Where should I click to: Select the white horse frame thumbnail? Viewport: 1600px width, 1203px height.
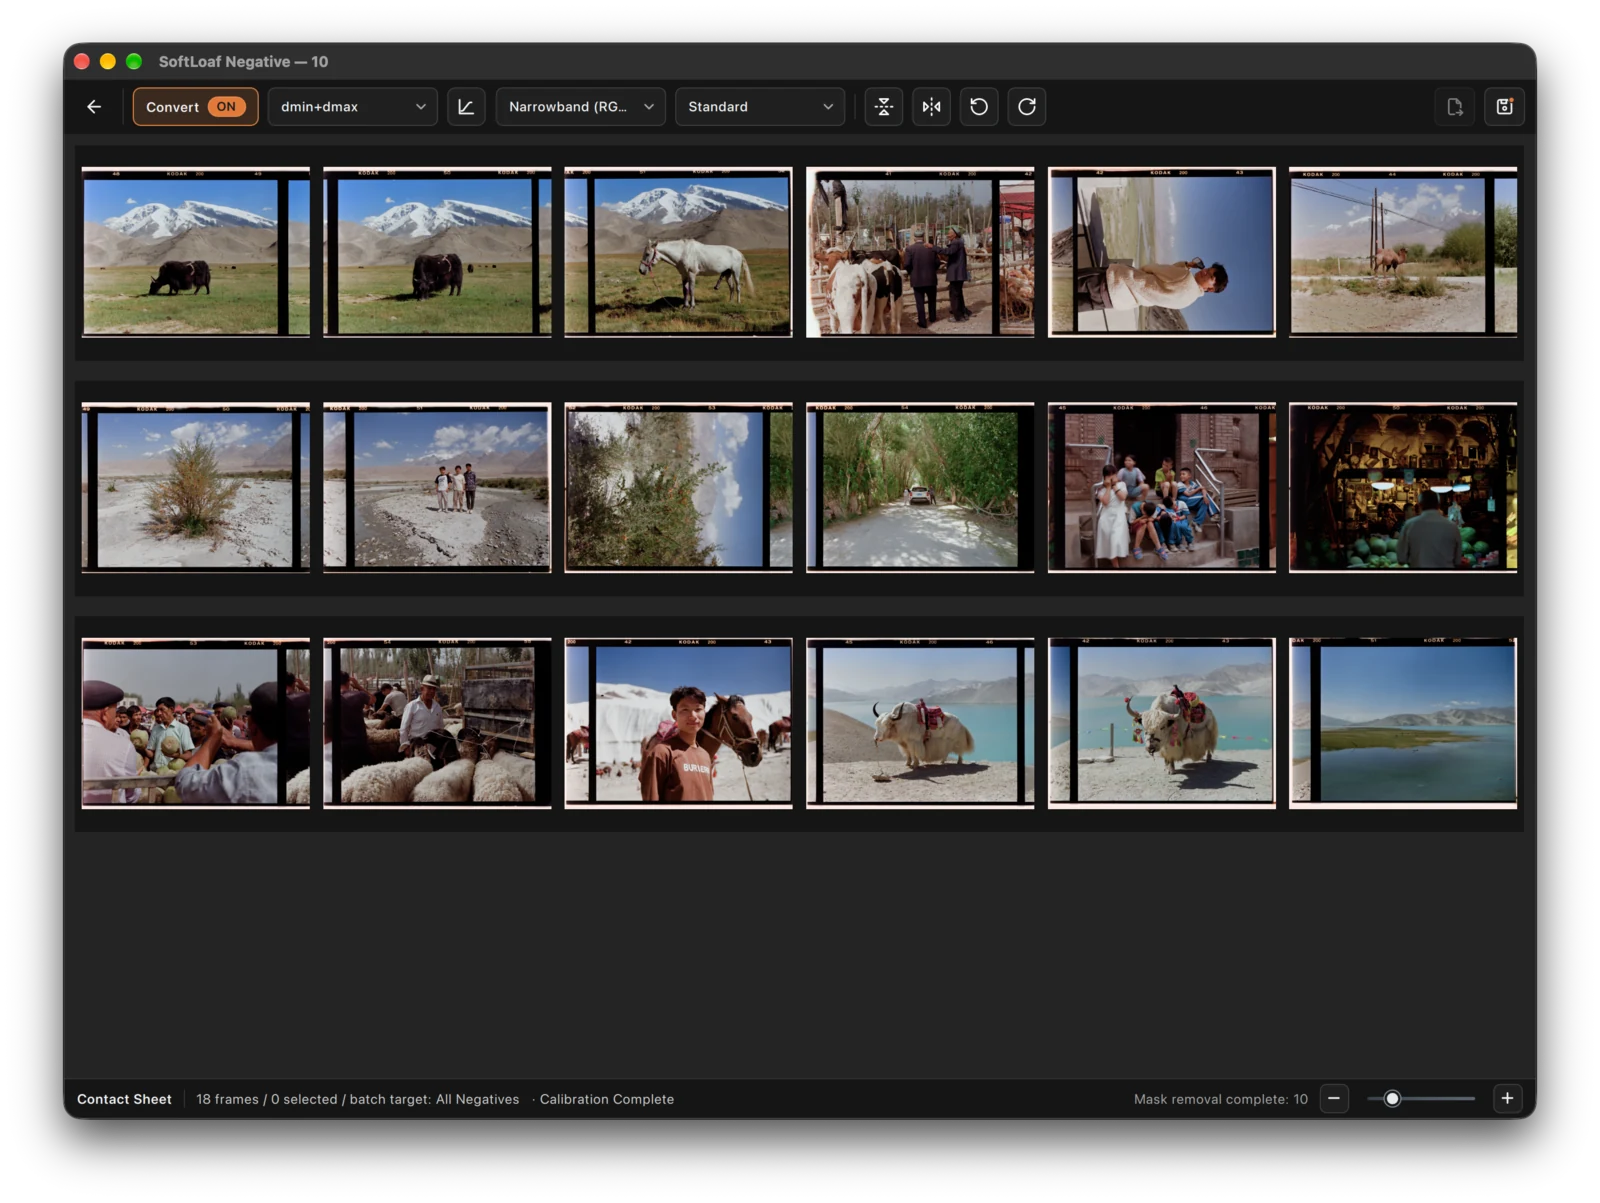pyautogui.click(x=678, y=252)
